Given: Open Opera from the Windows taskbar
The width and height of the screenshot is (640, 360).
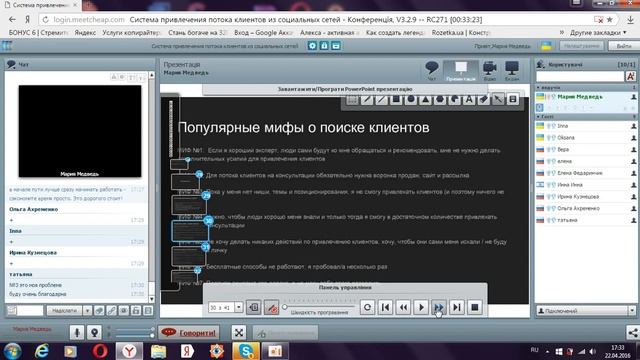Looking at the screenshot, I should 100,351.
